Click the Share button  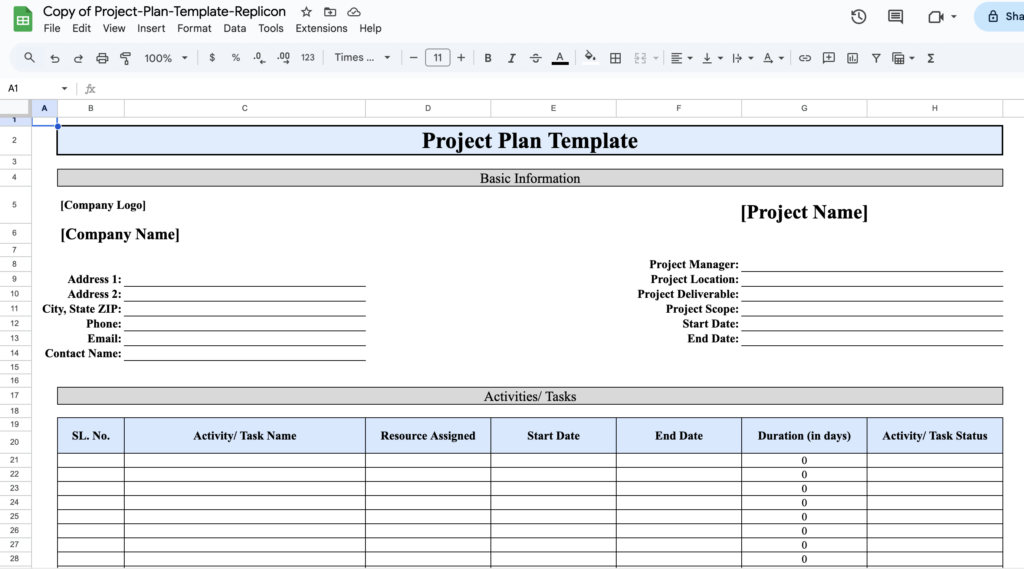(1000, 17)
